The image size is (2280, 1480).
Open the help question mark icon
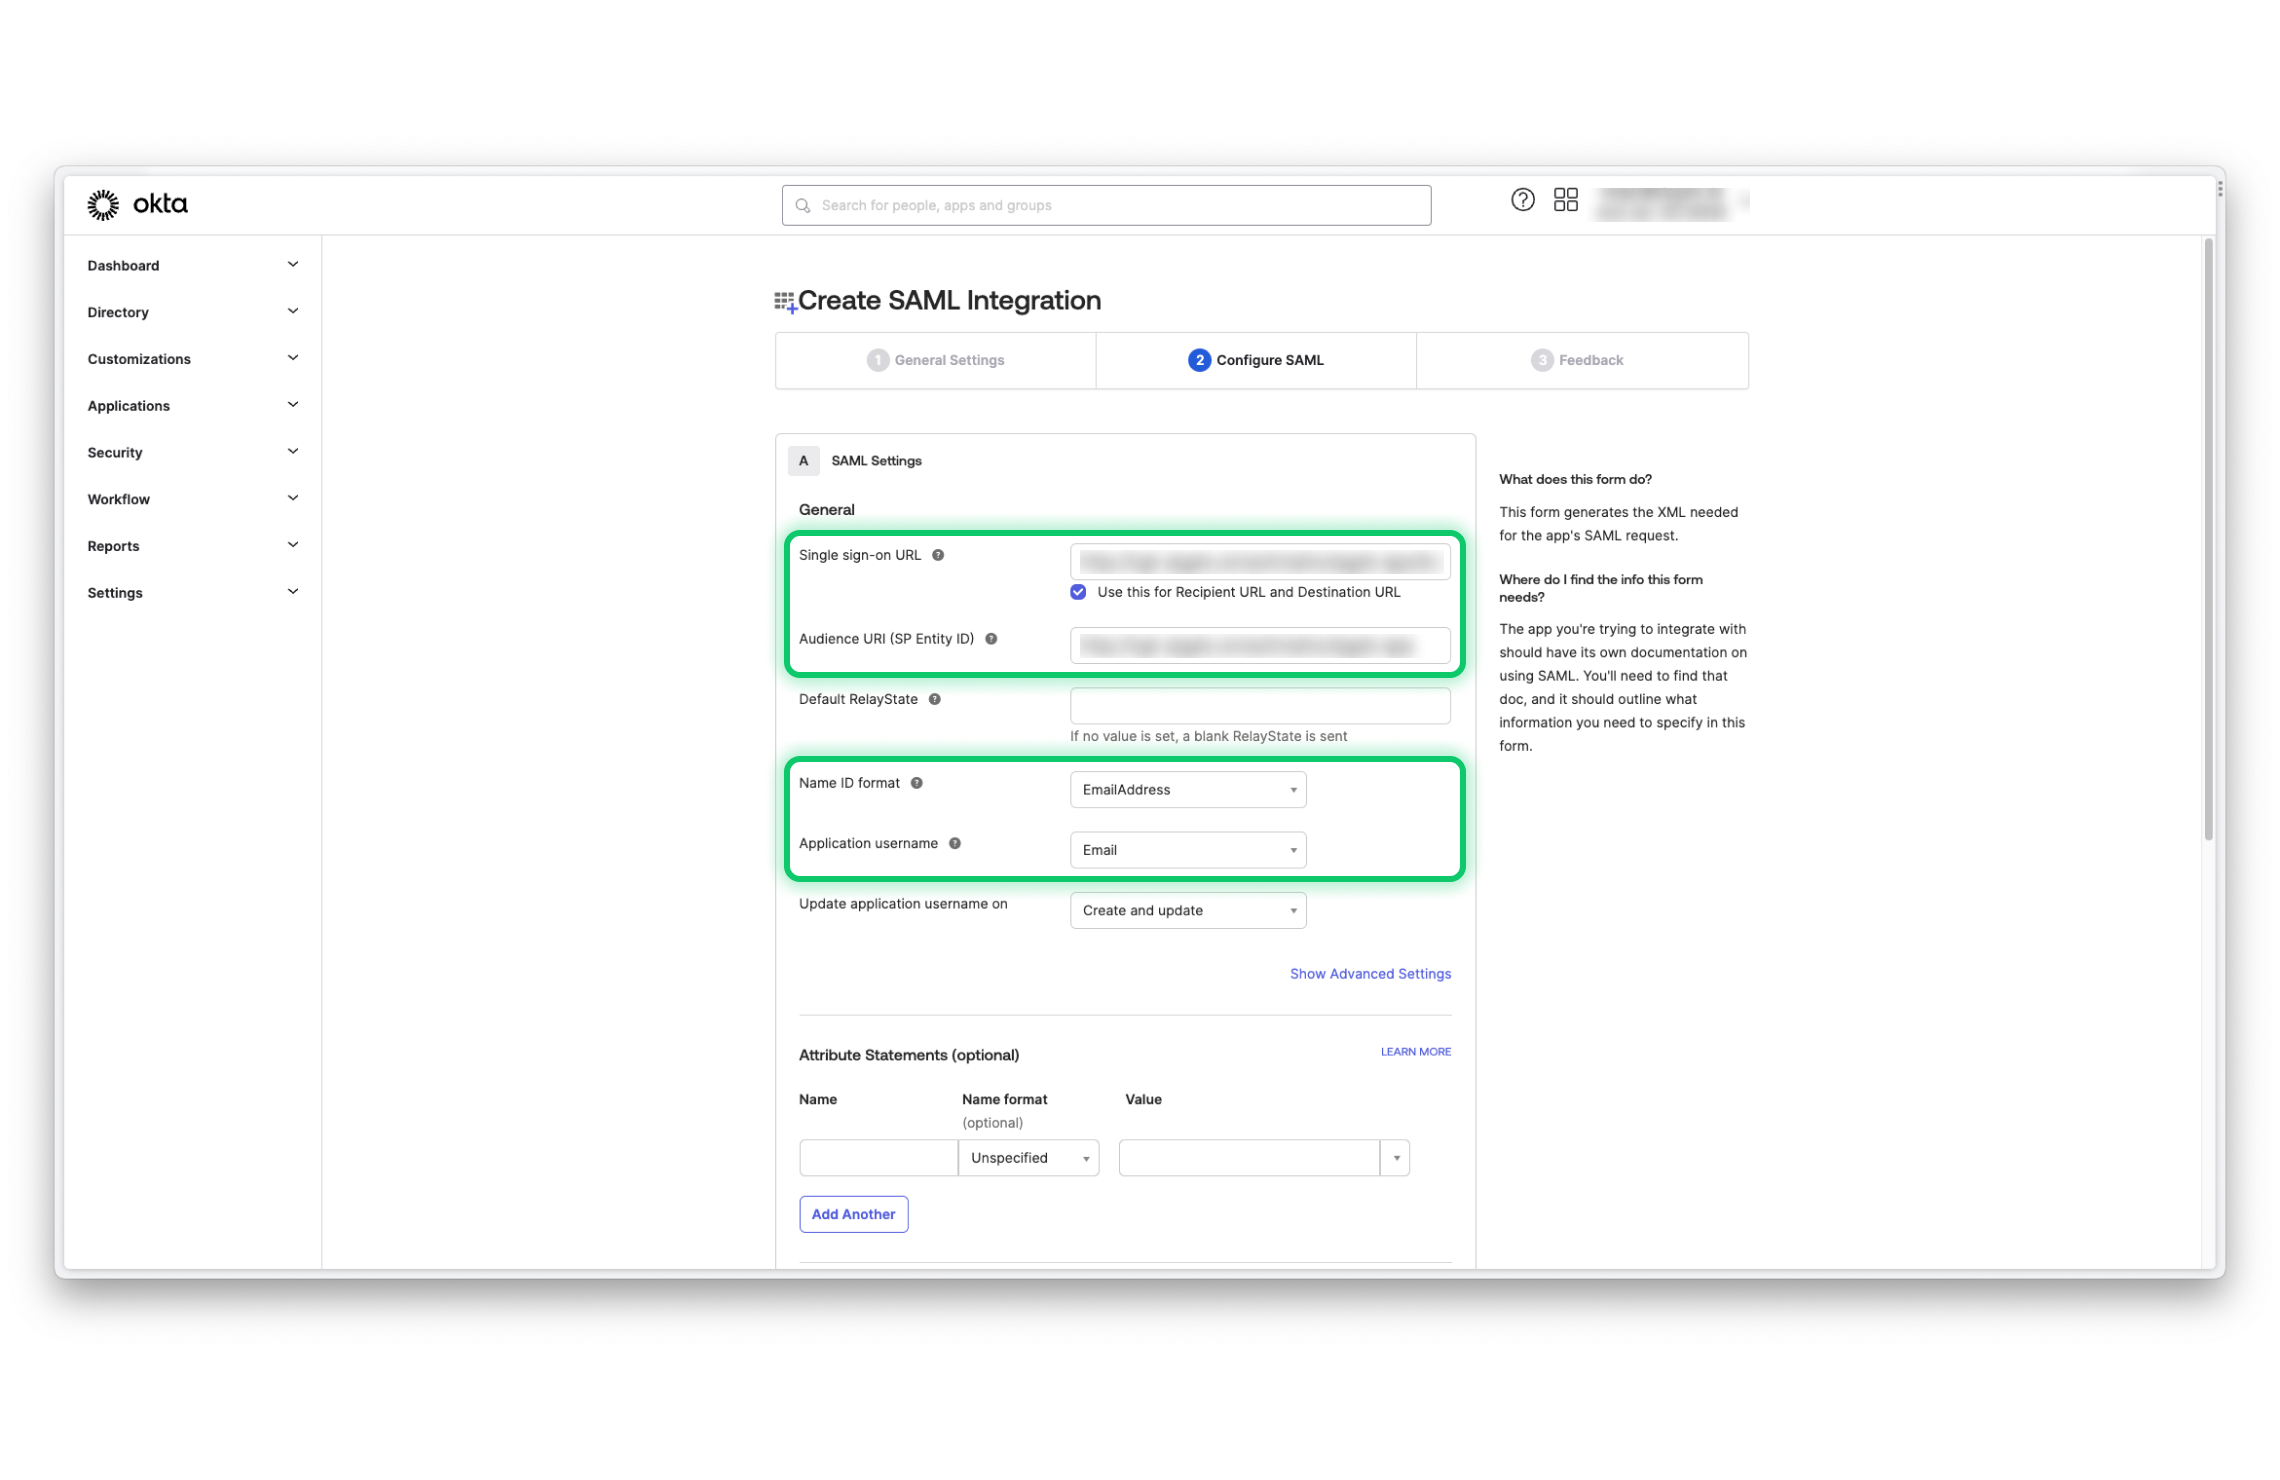pos(1522,200)
